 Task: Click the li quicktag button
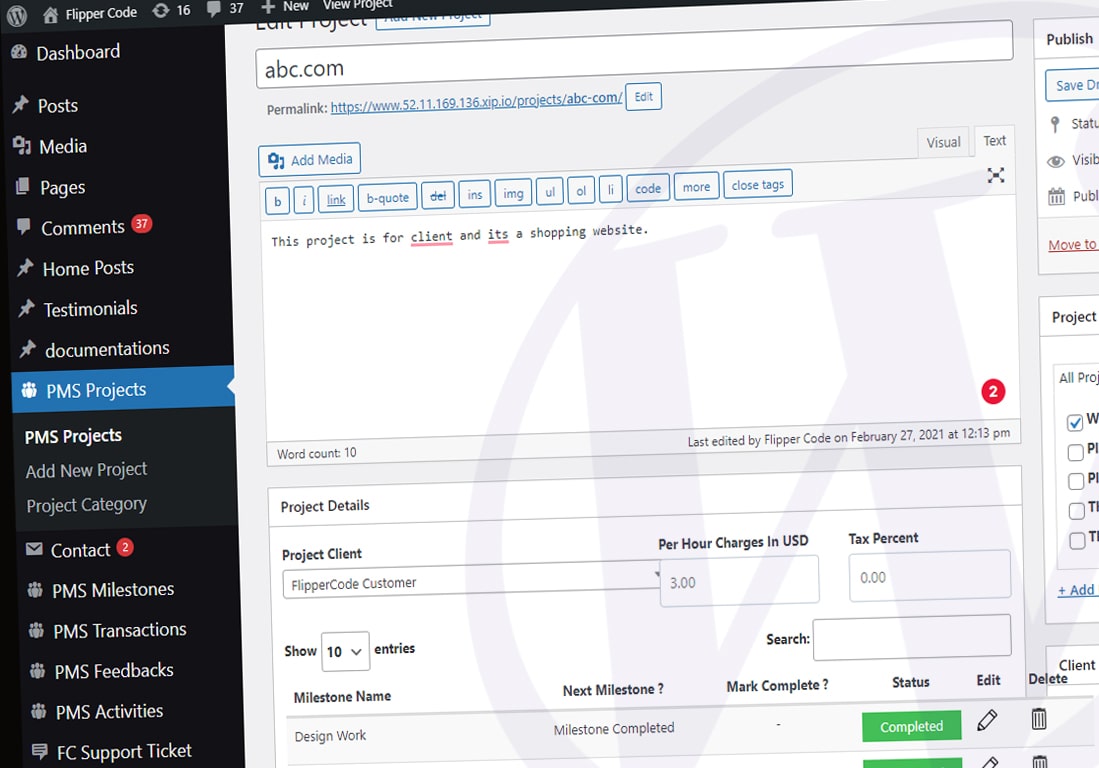click(610, 188)
